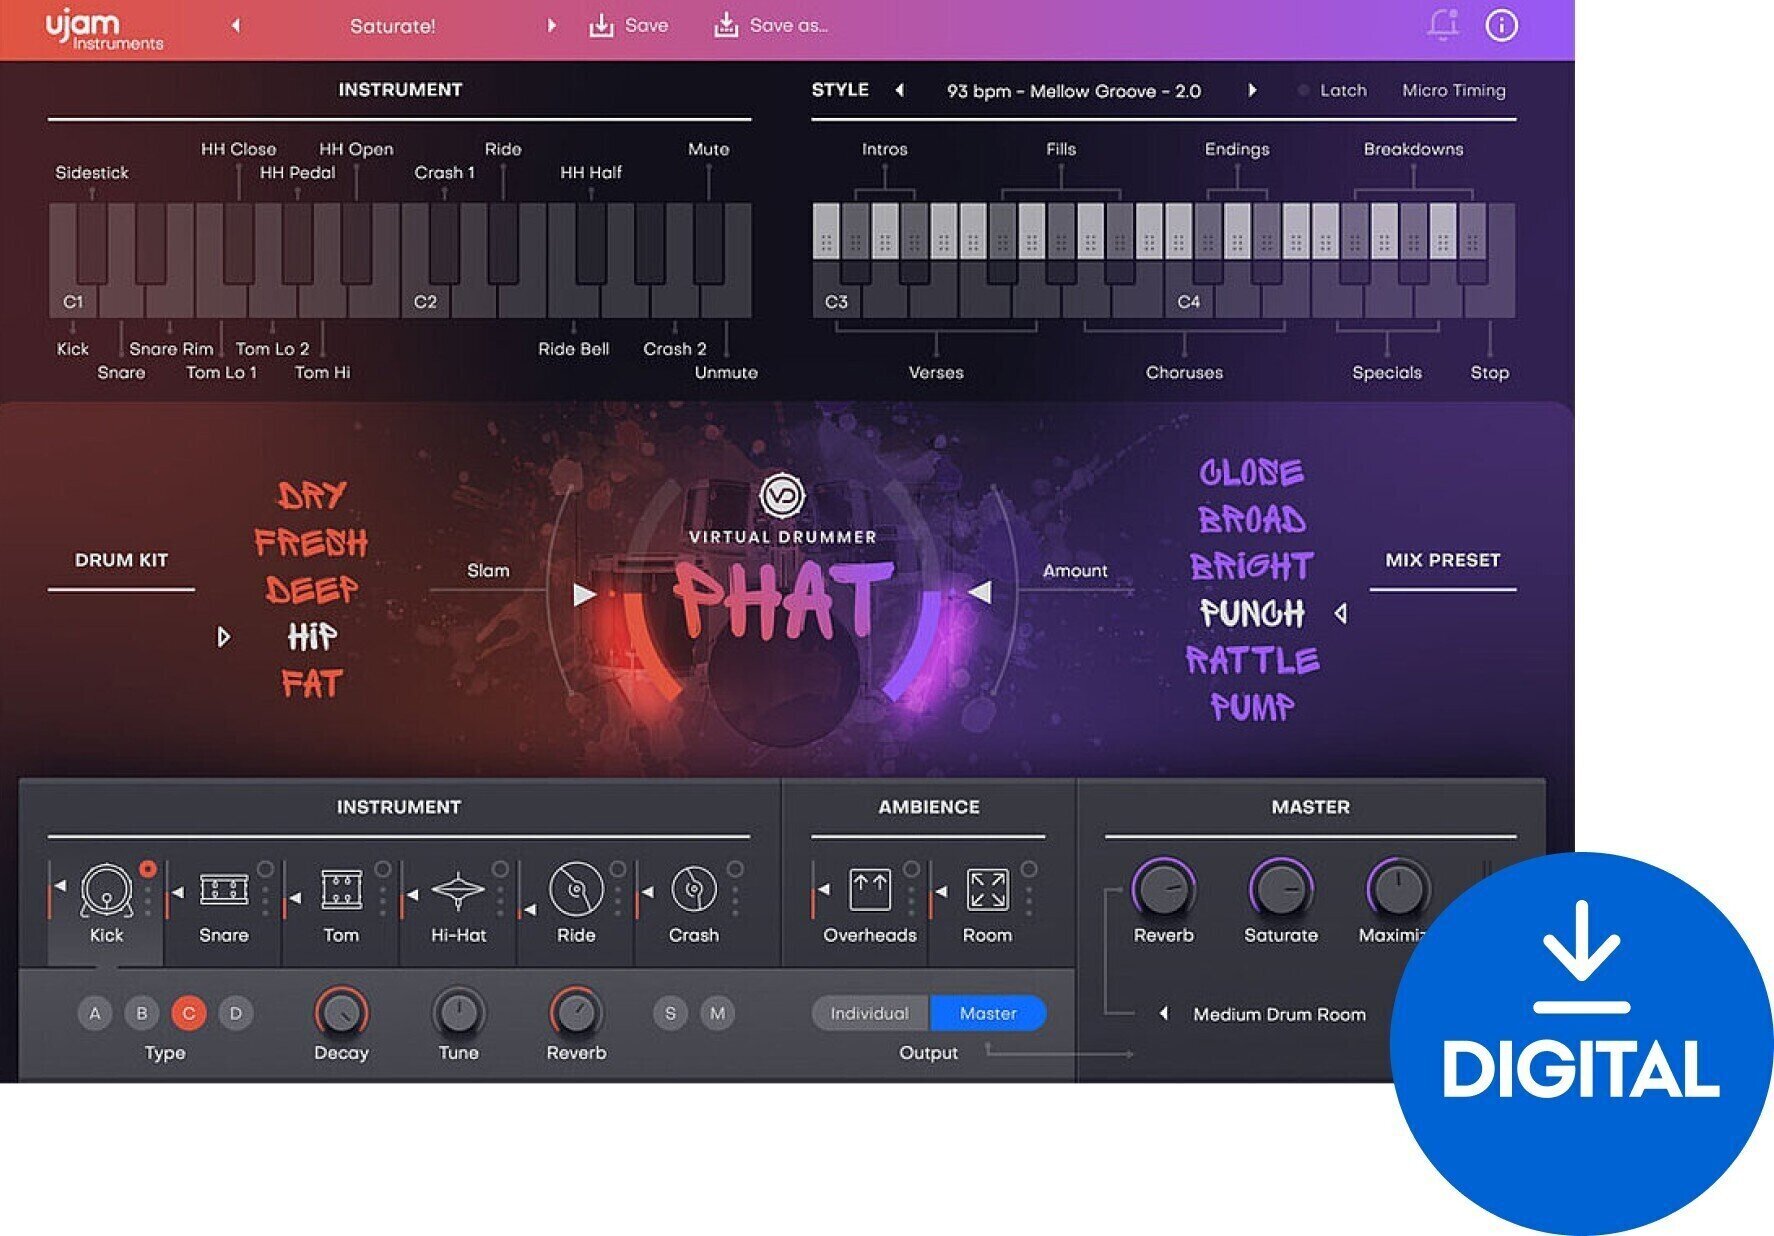The image size is (1774, 1236).
Task: Select the Punch mix preset
Action: 1251,612
